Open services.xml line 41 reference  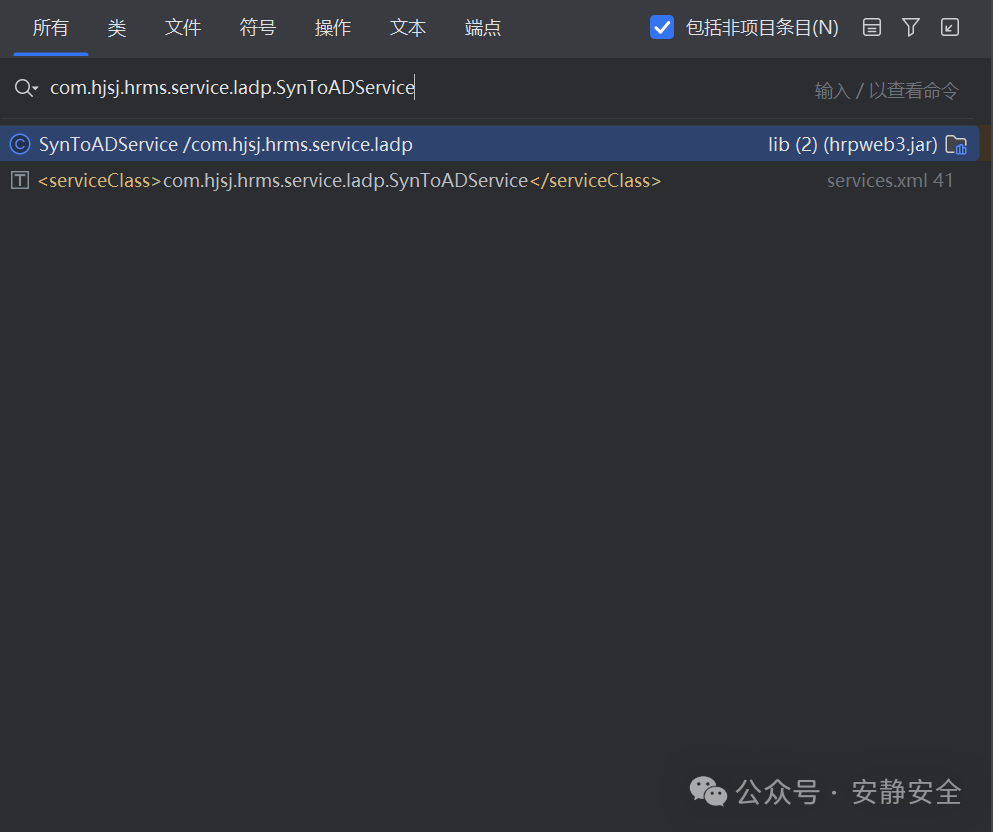click(889, 180)
